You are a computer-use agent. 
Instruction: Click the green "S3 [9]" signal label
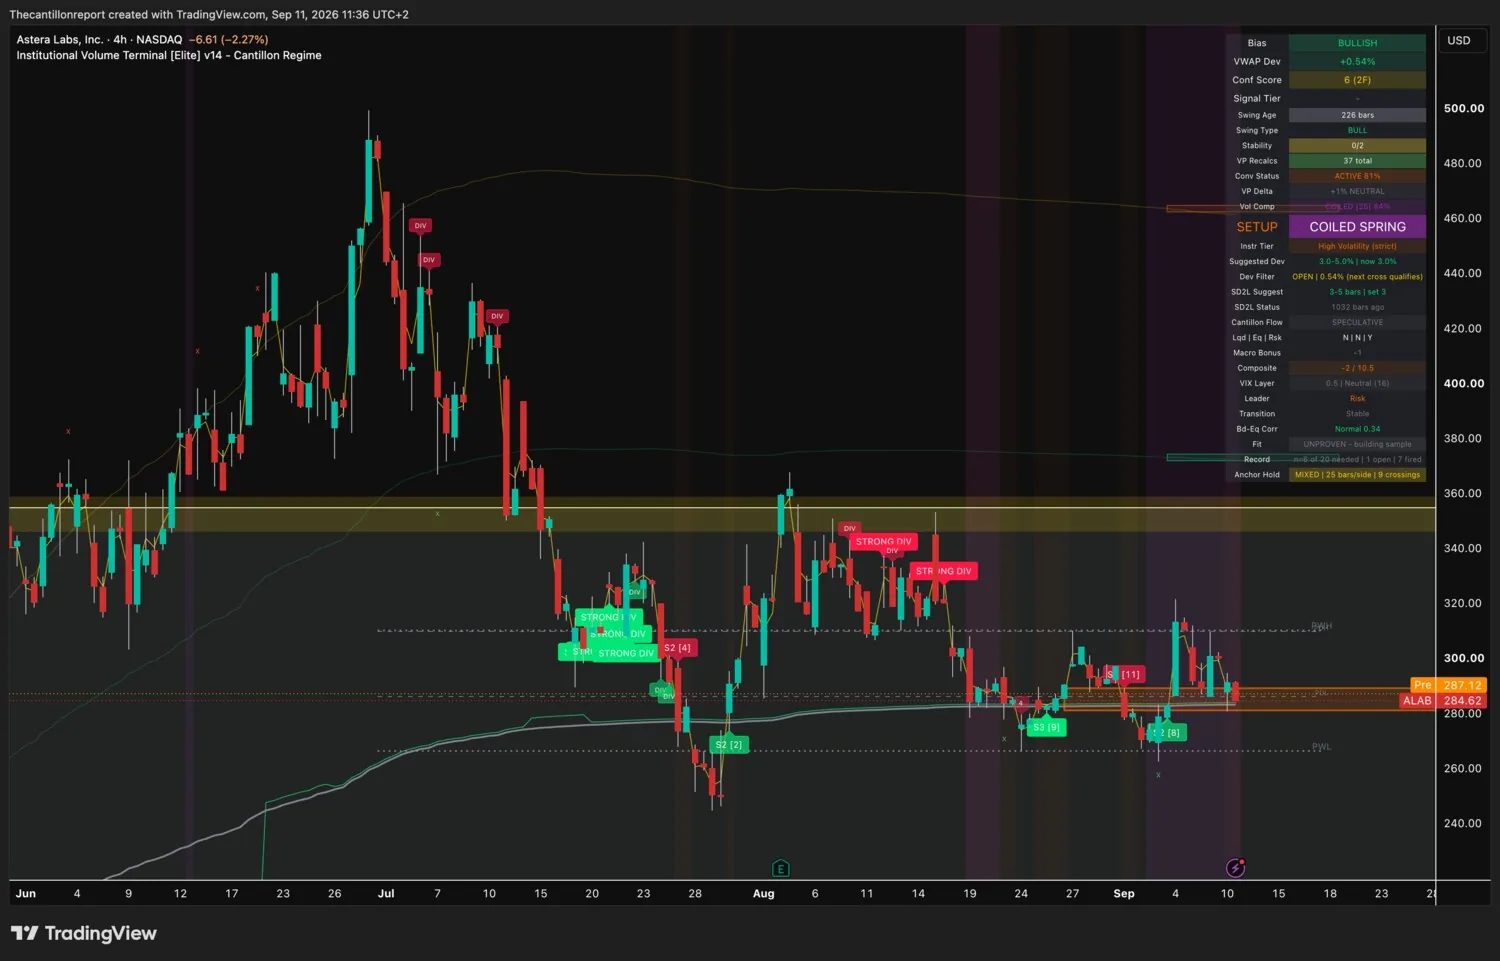pos(1047,727)
